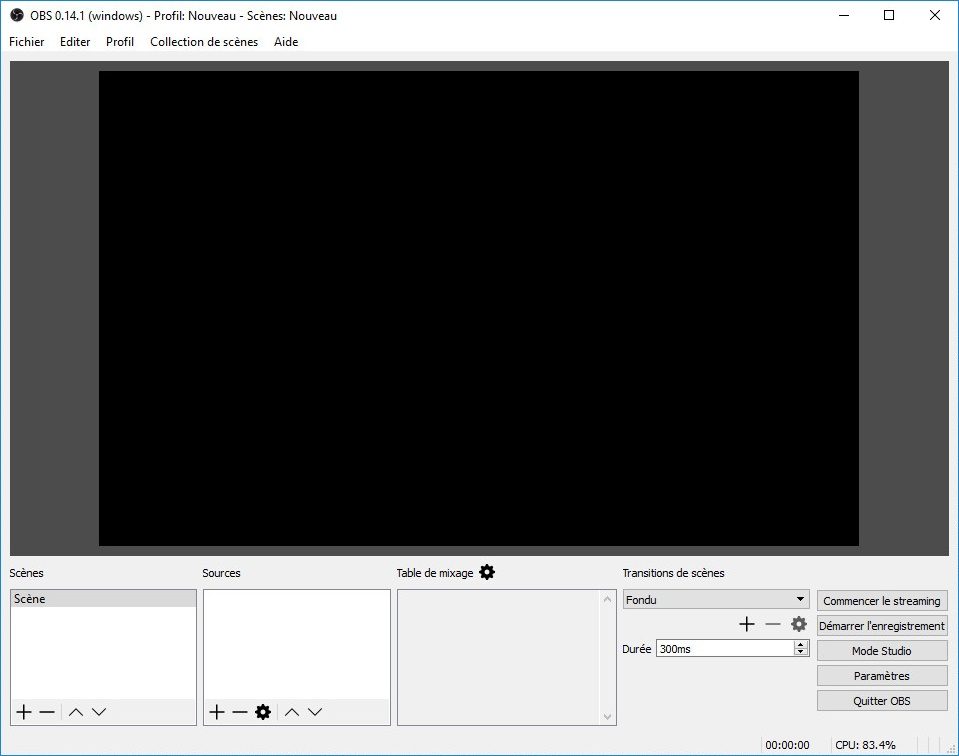Screen dimensions: 959x756
Task: Click the Durée 300ms input field
Action: [723, 649]
